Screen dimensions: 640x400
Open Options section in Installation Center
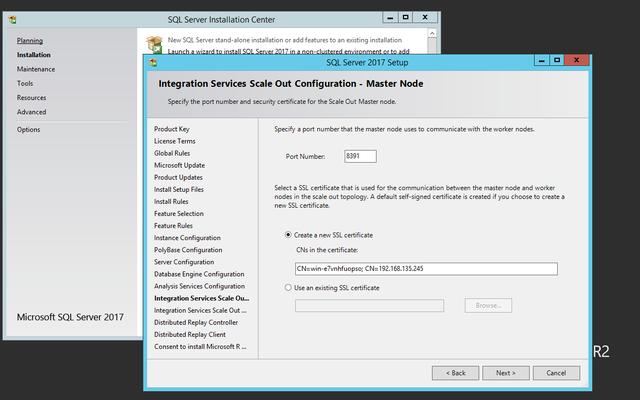tap(29, 129)
